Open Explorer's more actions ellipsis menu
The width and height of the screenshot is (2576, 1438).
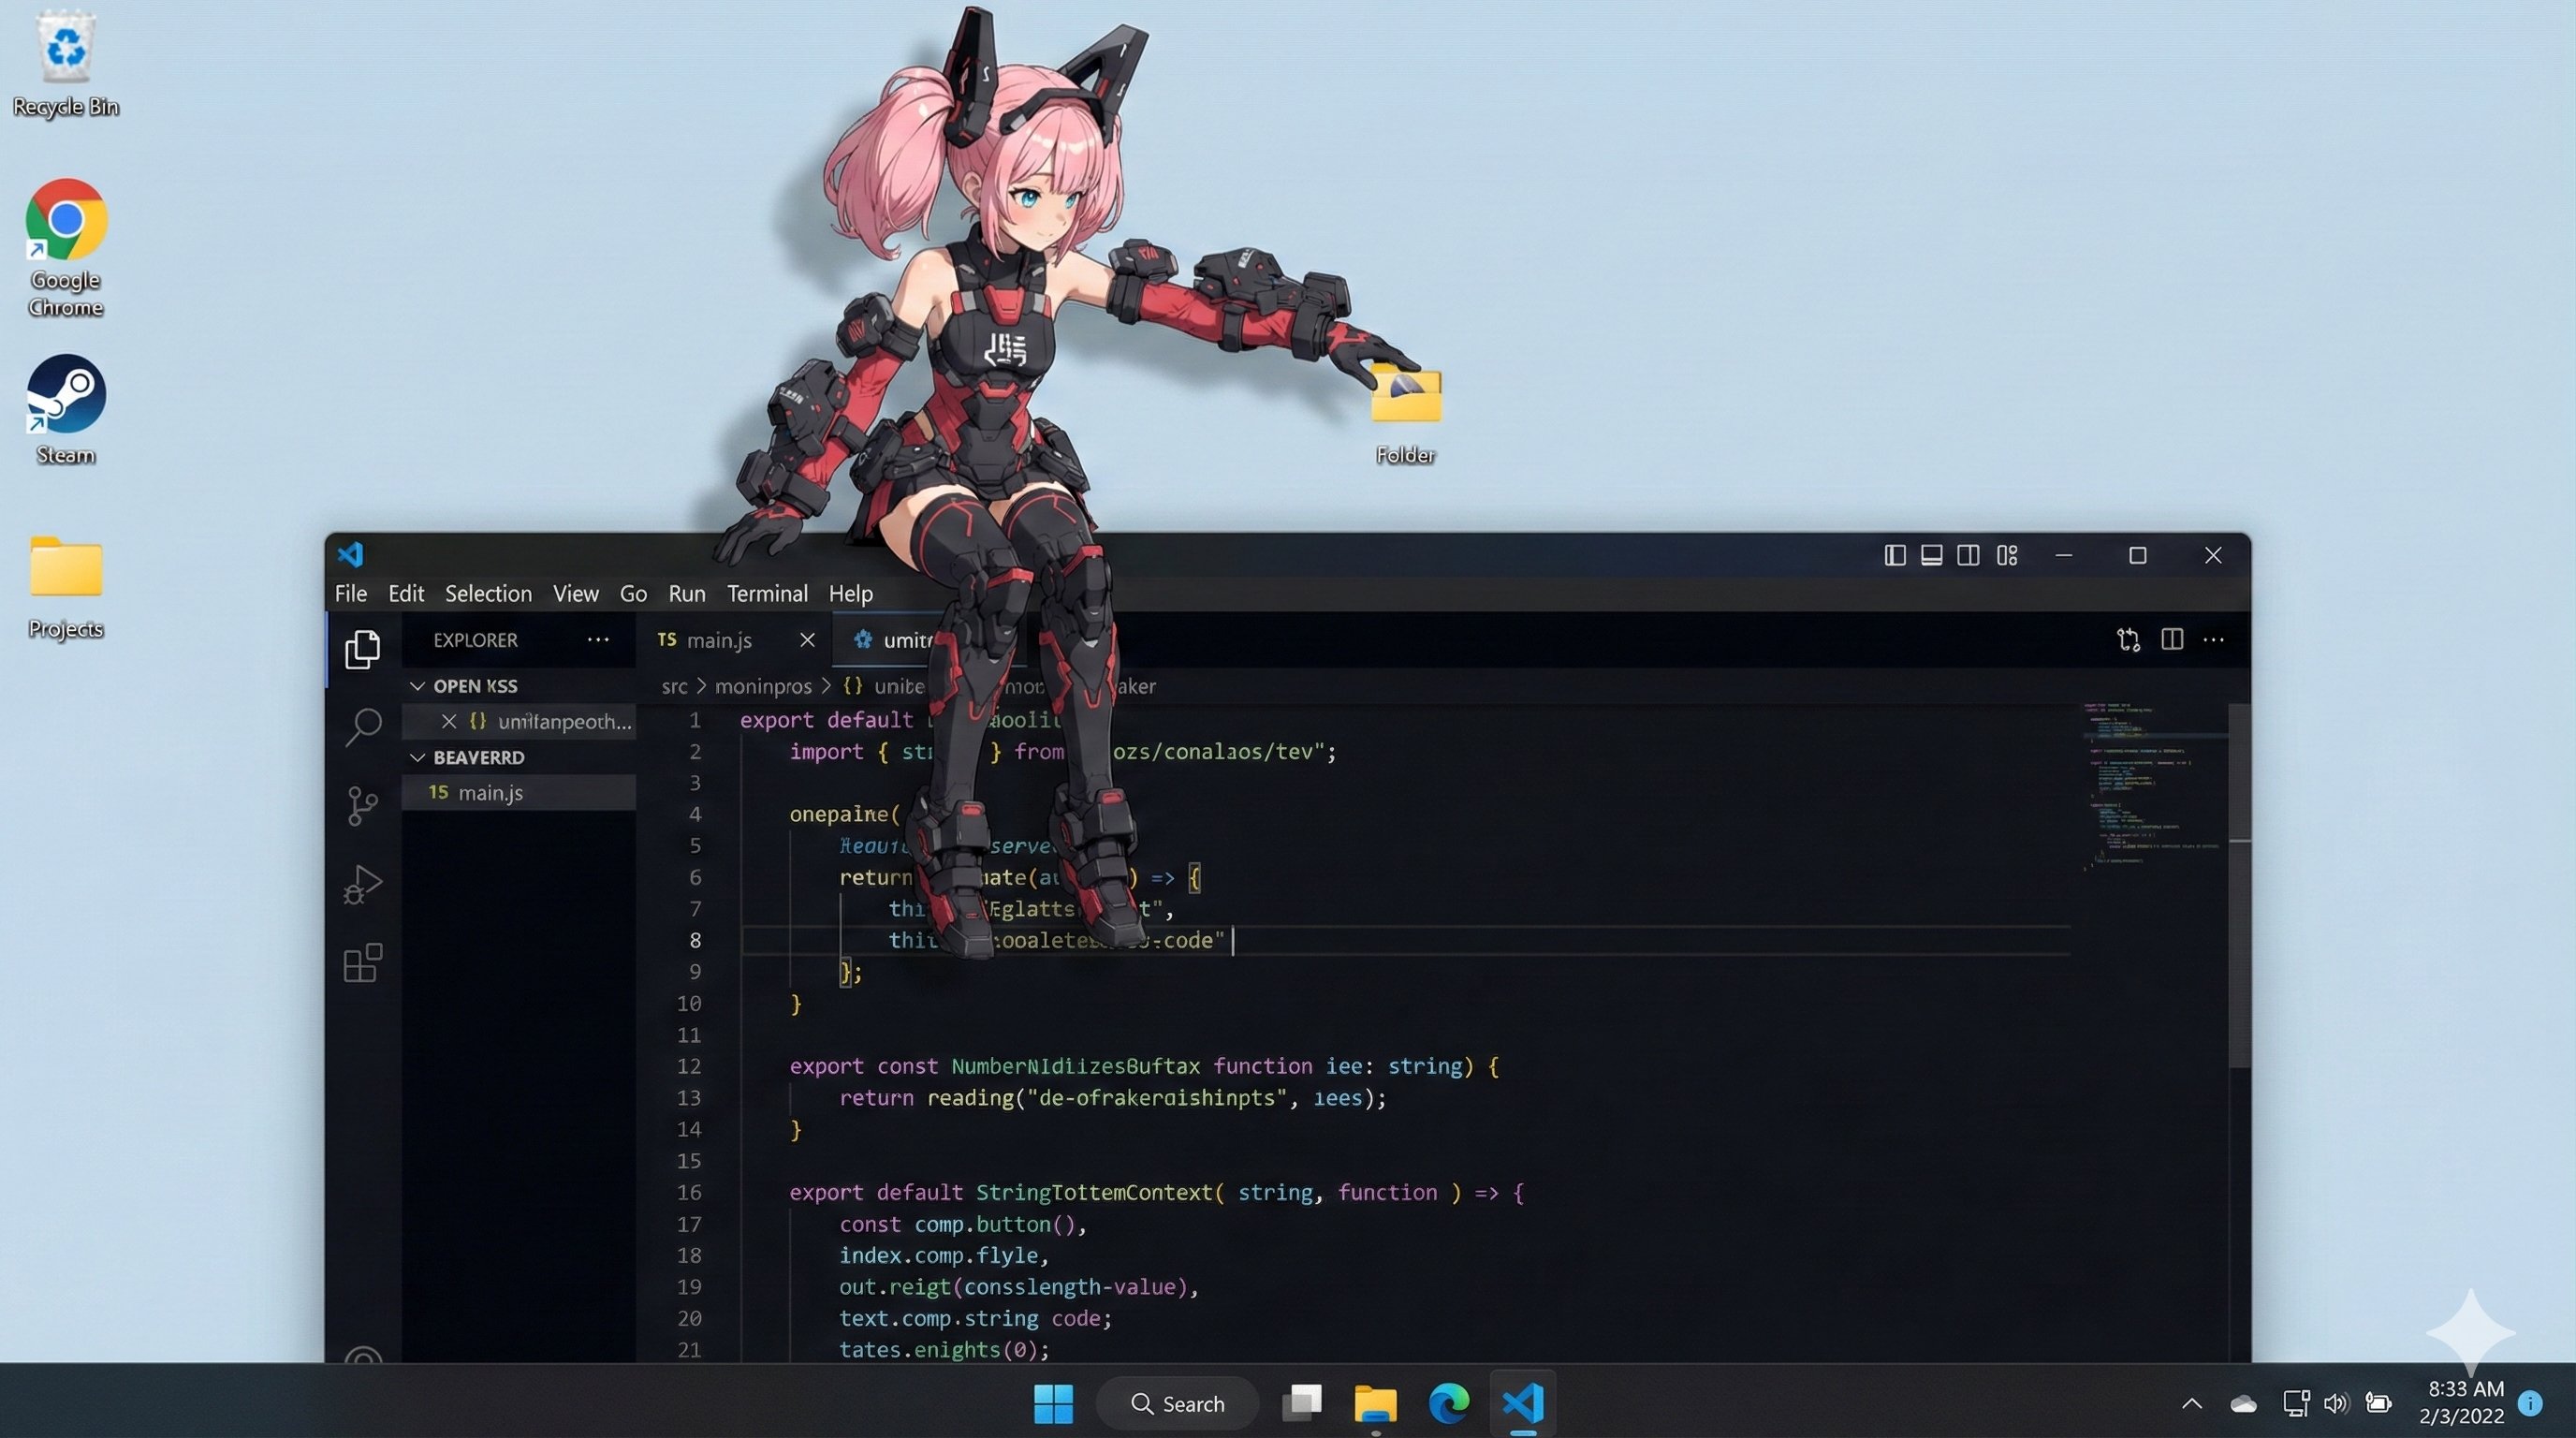[598, 640]
